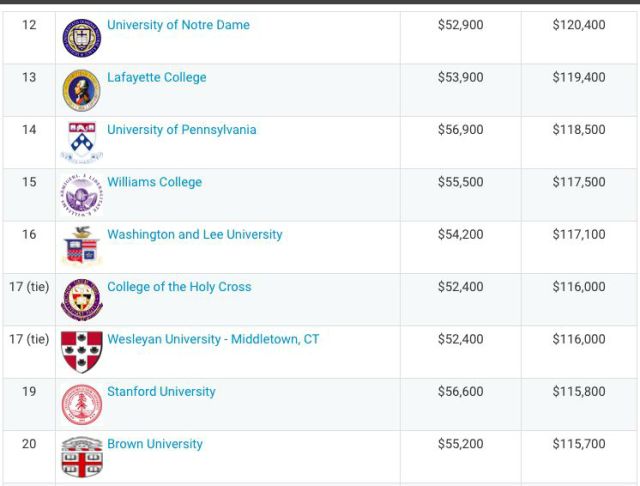Screen dimensions: 640x486
Task: Open the Lafayette College link
Action: pyautogui.click(x=157, y=78)
